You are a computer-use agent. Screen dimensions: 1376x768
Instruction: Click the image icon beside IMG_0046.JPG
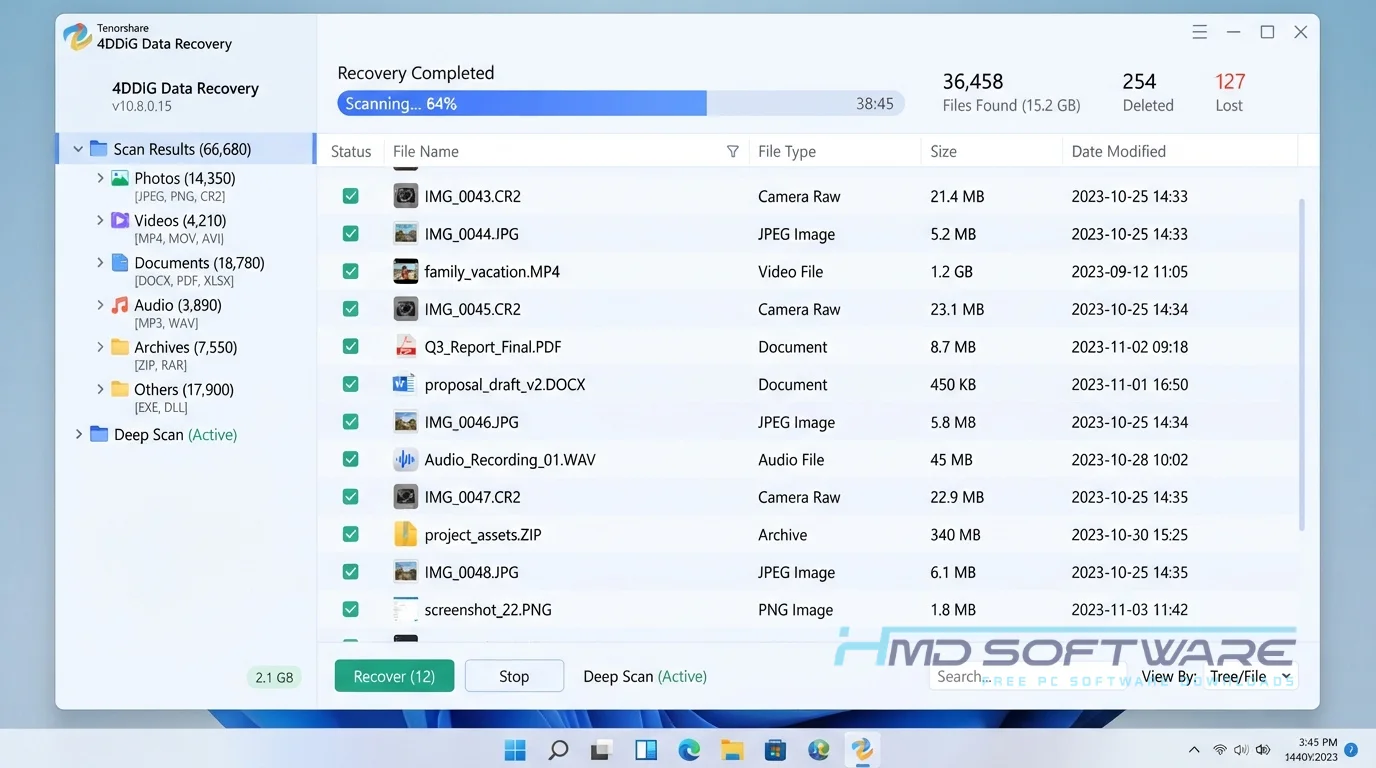[405, 422]
